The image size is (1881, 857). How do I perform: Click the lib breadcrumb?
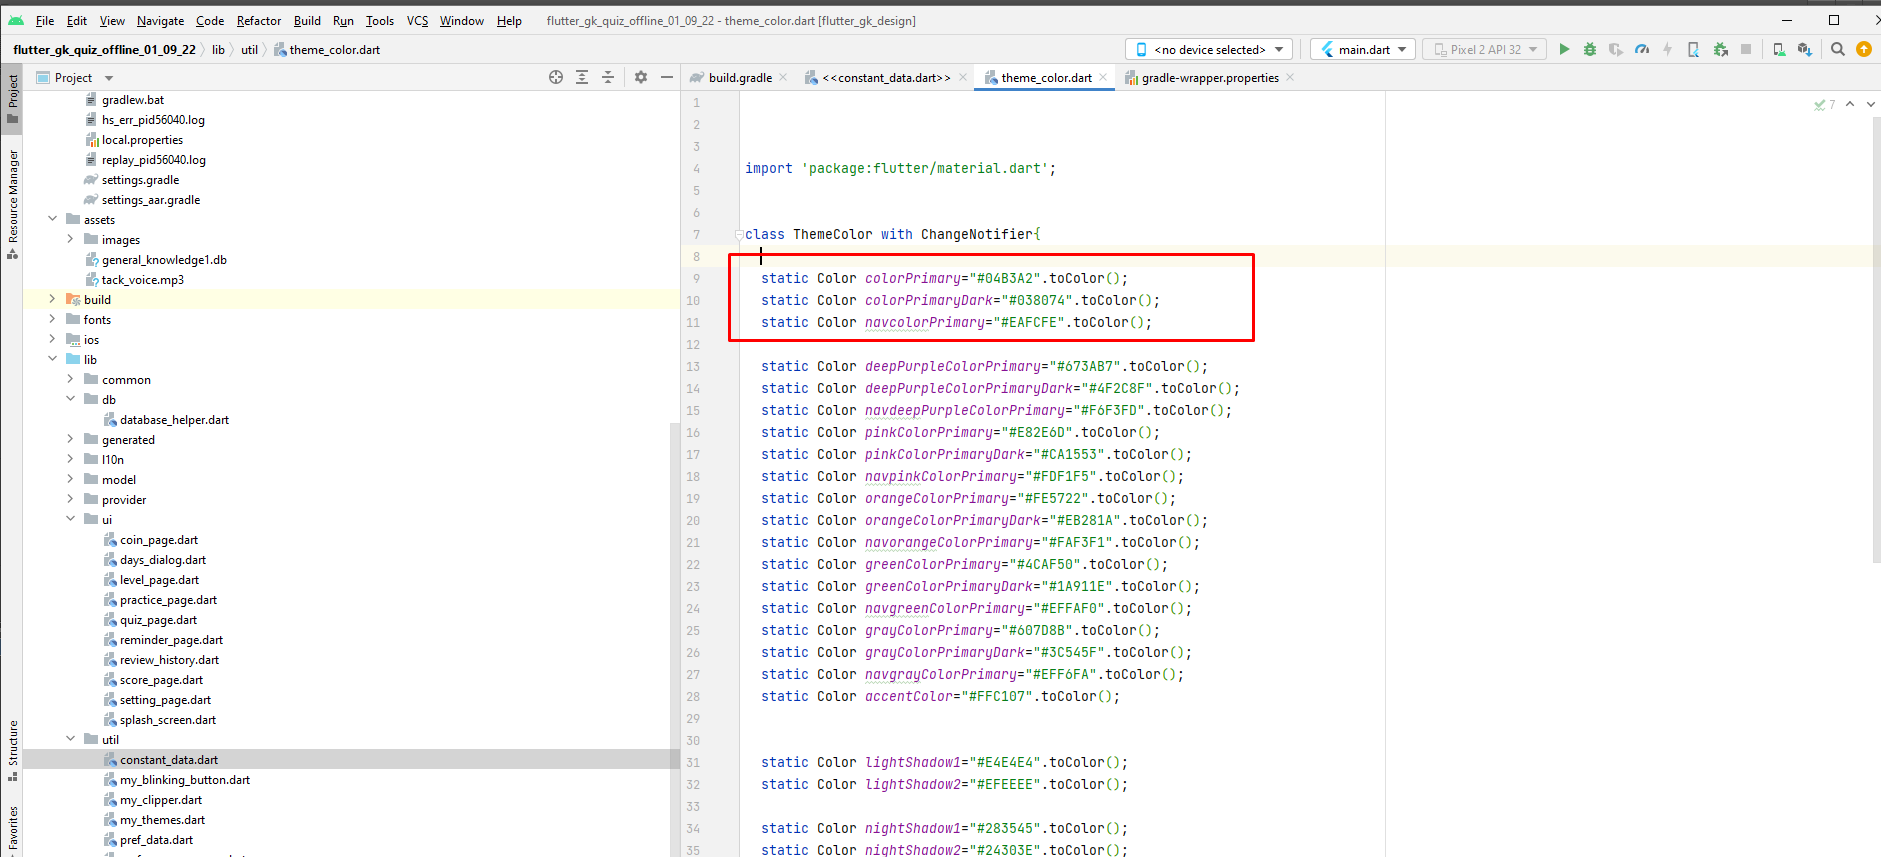(x=218, y=49)
